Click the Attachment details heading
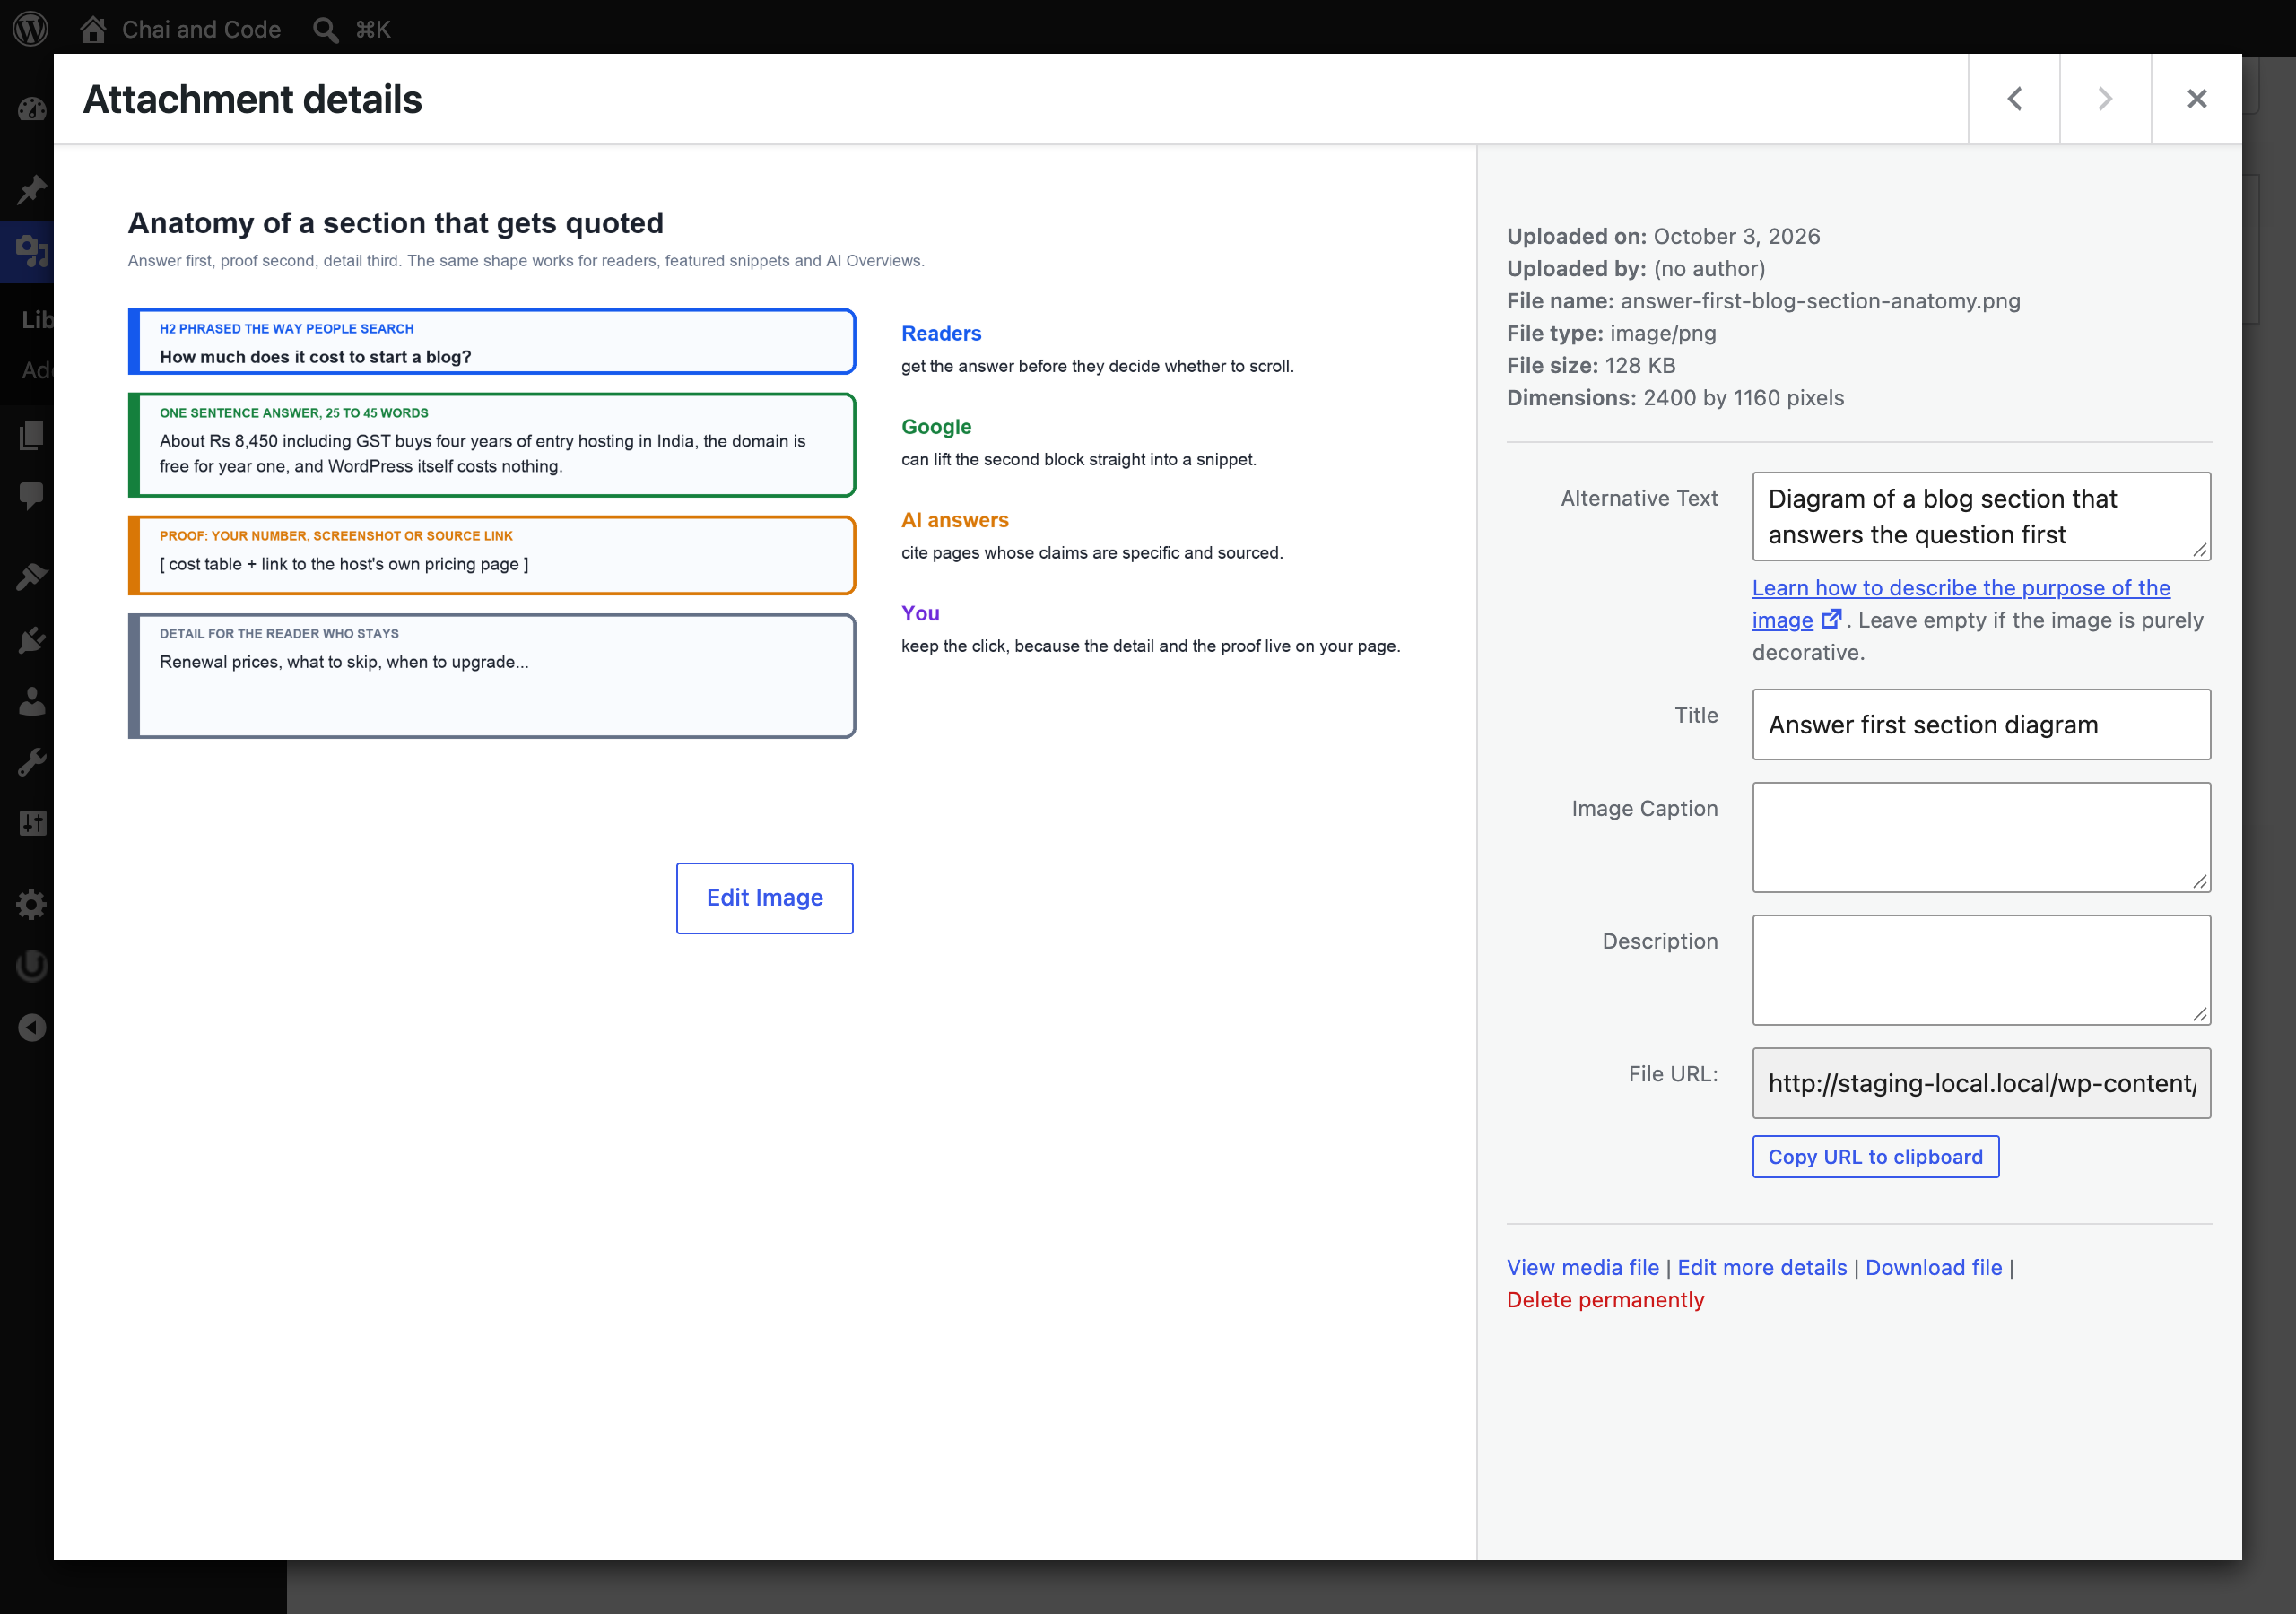 (x=252, y=99)
